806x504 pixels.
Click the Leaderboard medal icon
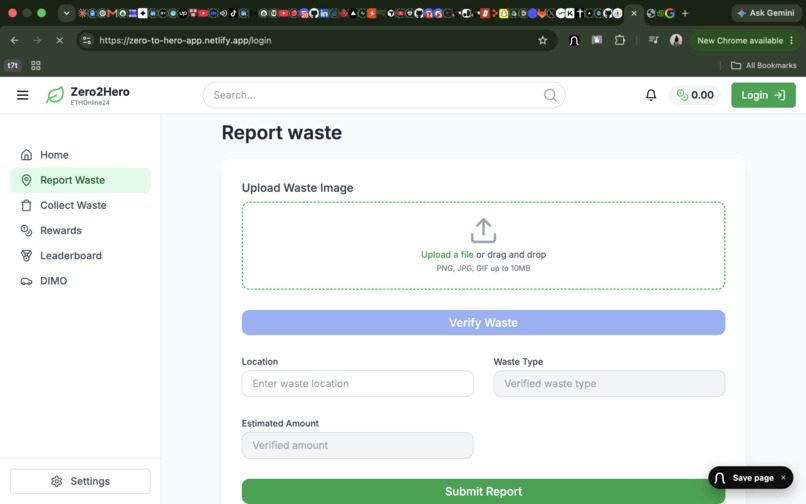point(26,256)
